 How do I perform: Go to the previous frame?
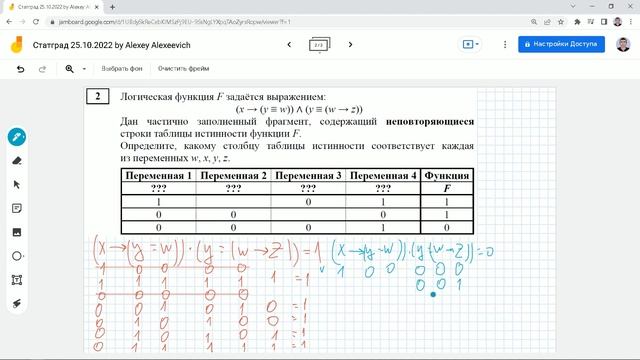click(289, 44)
